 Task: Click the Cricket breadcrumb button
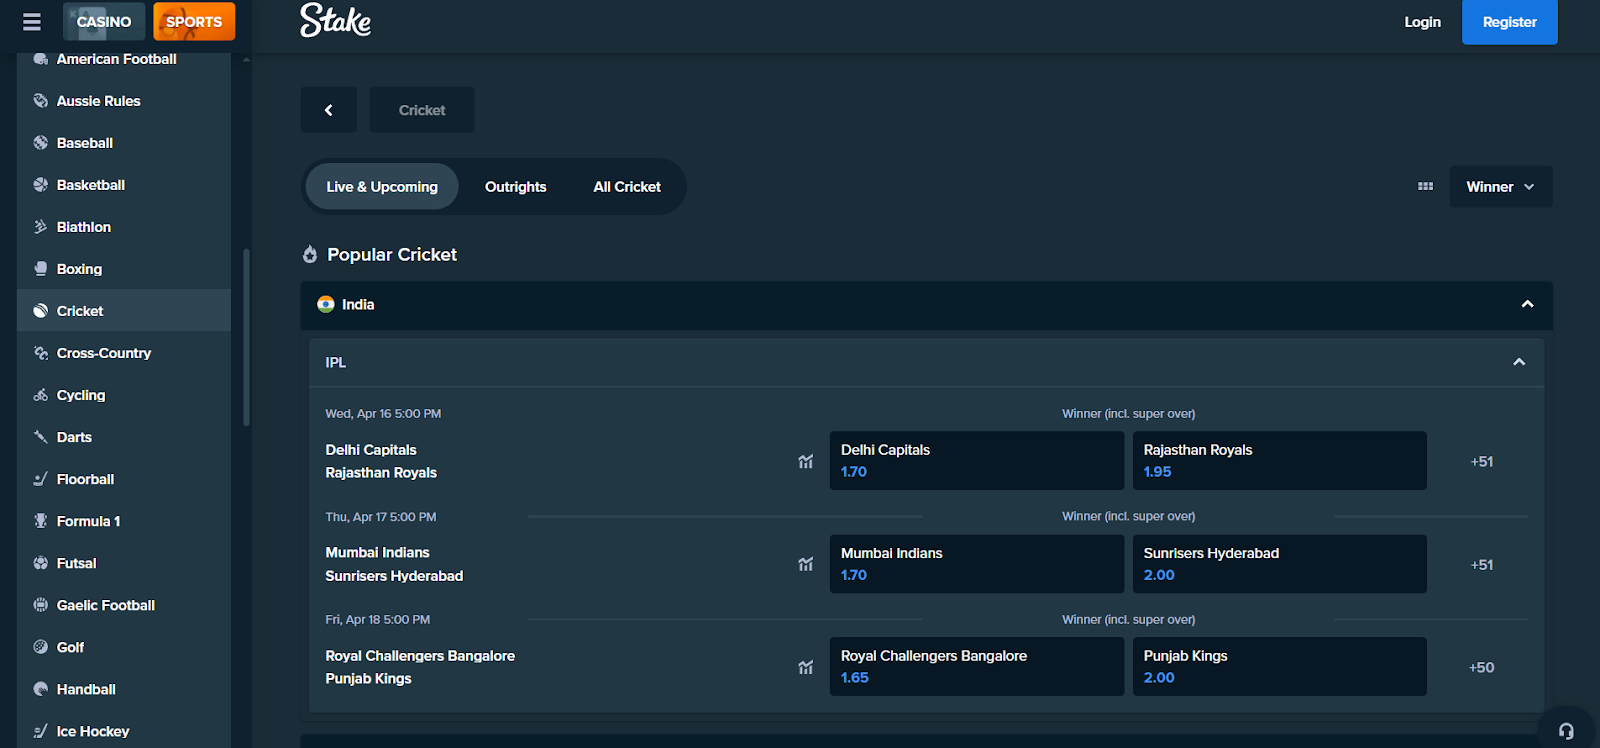[x=422, y=110]
